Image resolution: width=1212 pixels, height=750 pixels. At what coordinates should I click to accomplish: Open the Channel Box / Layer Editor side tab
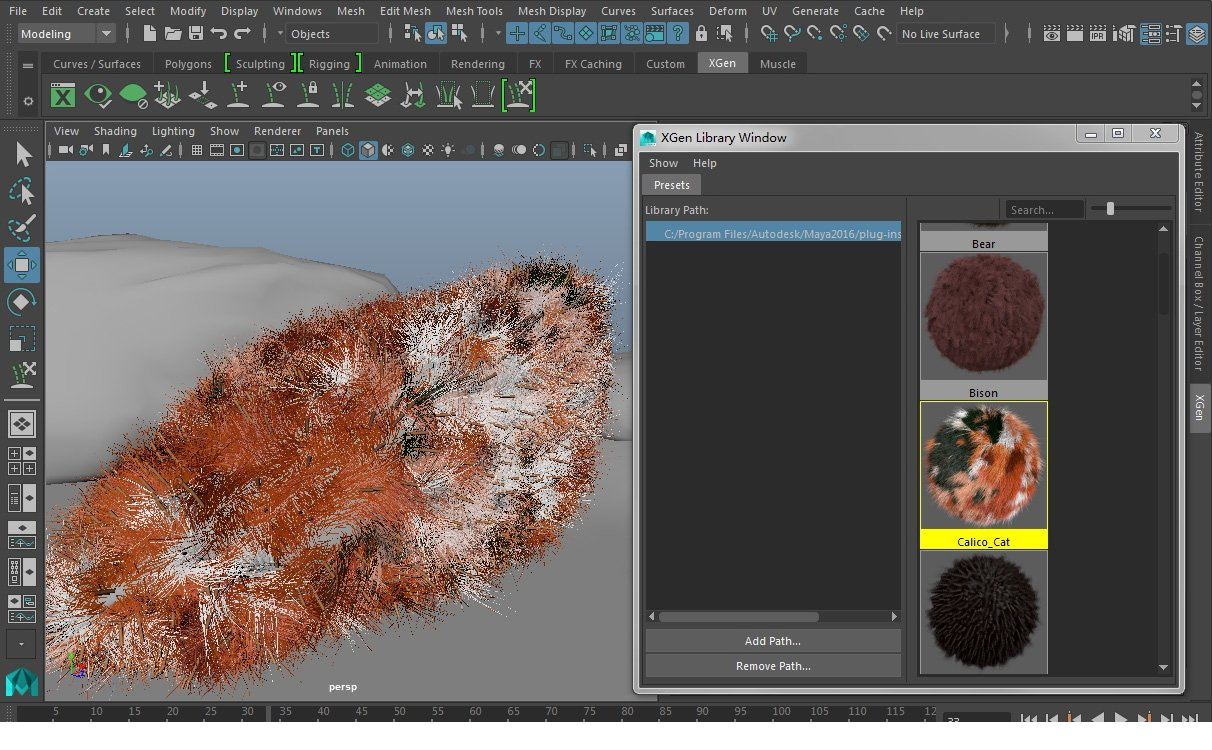(1200, 304)
